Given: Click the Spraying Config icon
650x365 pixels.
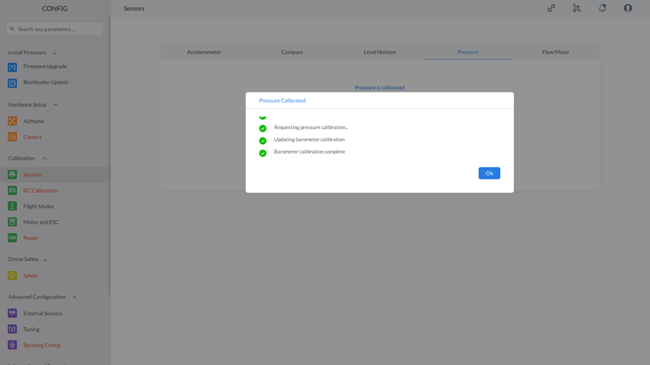Looking at the screenshot, I should [x=12, y=345].
